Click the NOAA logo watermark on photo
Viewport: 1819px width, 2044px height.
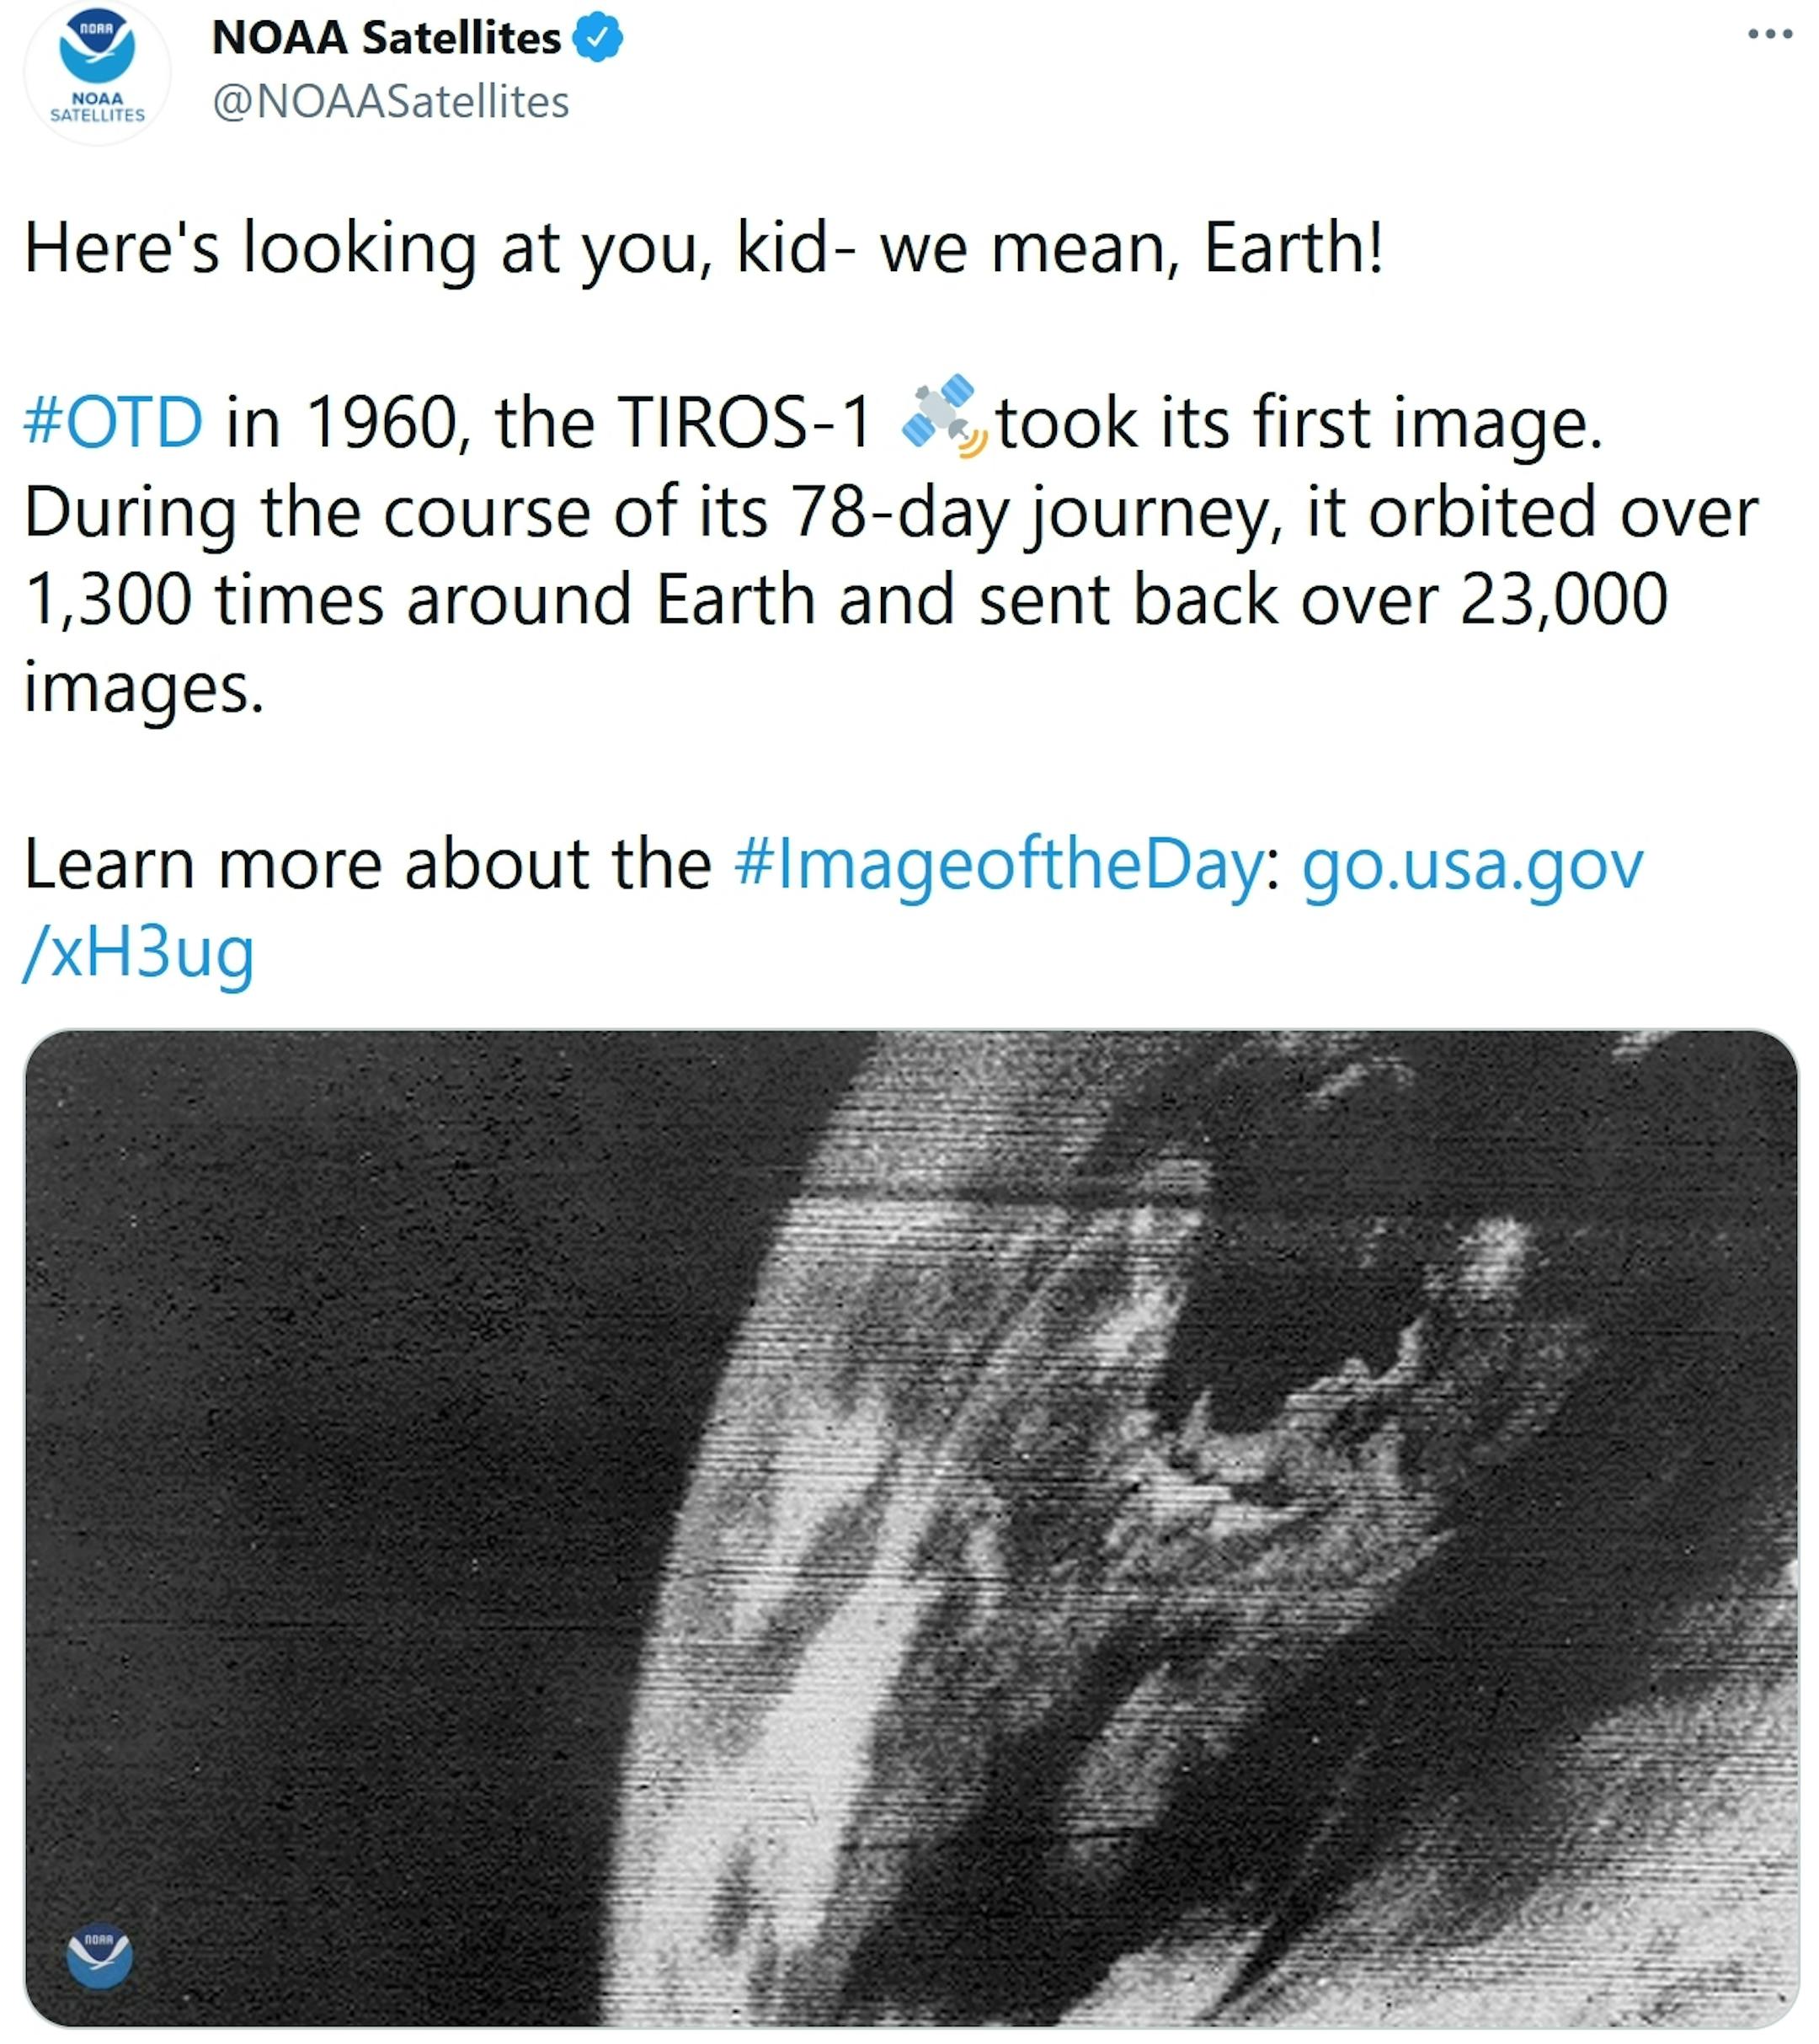pyautogui.click(x=99, y=1955)
